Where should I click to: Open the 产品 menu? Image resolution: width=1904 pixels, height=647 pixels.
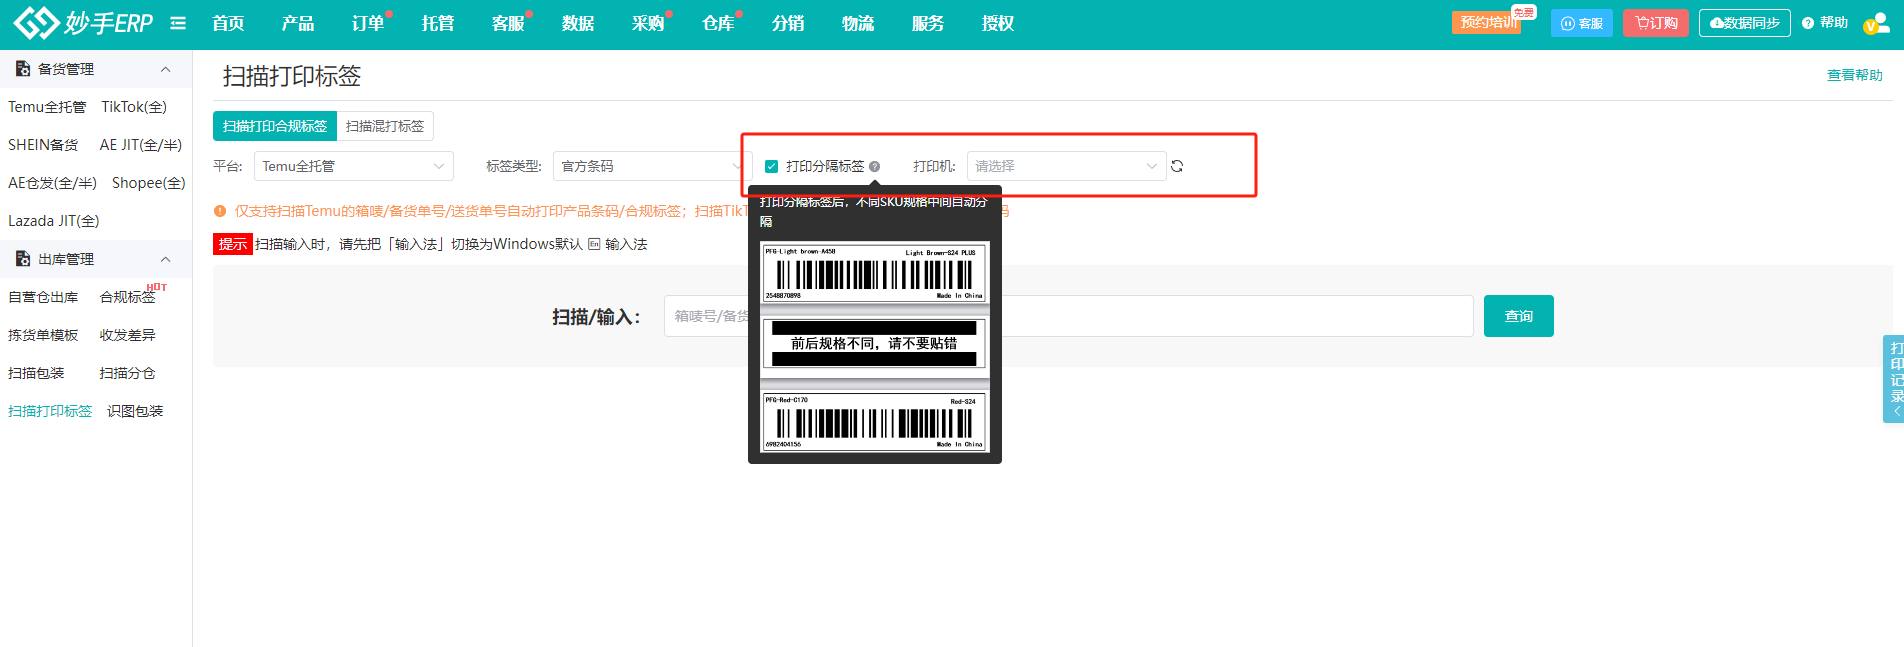[298, 23]
